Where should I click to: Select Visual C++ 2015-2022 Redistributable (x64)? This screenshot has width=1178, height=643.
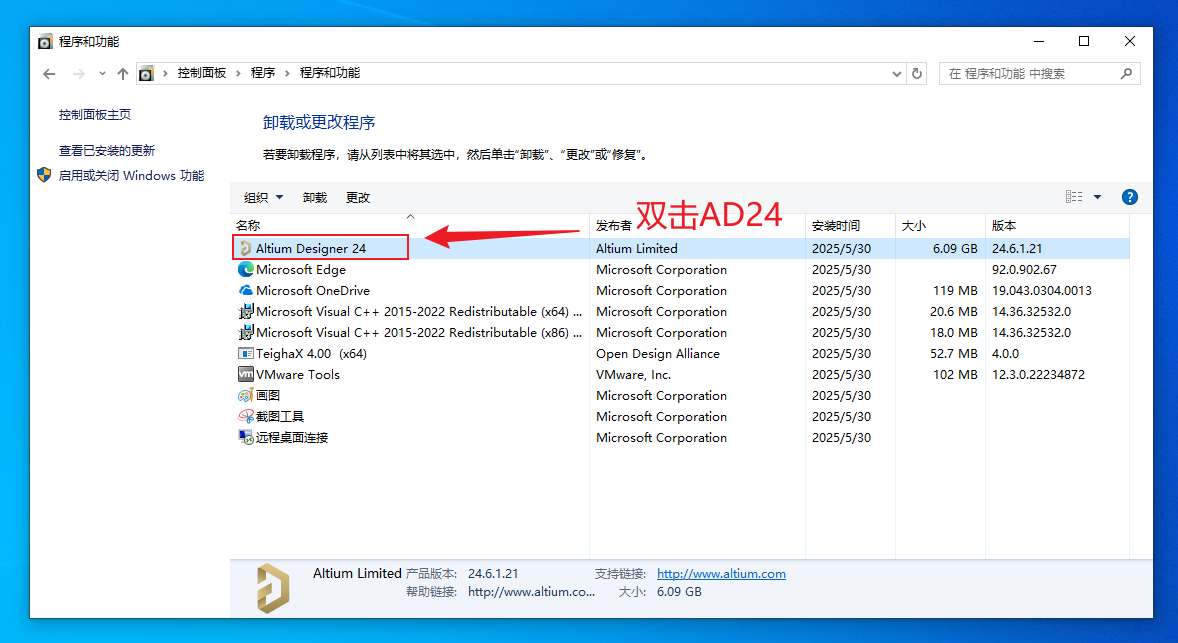pyautogui.click(x=418, y=311)
